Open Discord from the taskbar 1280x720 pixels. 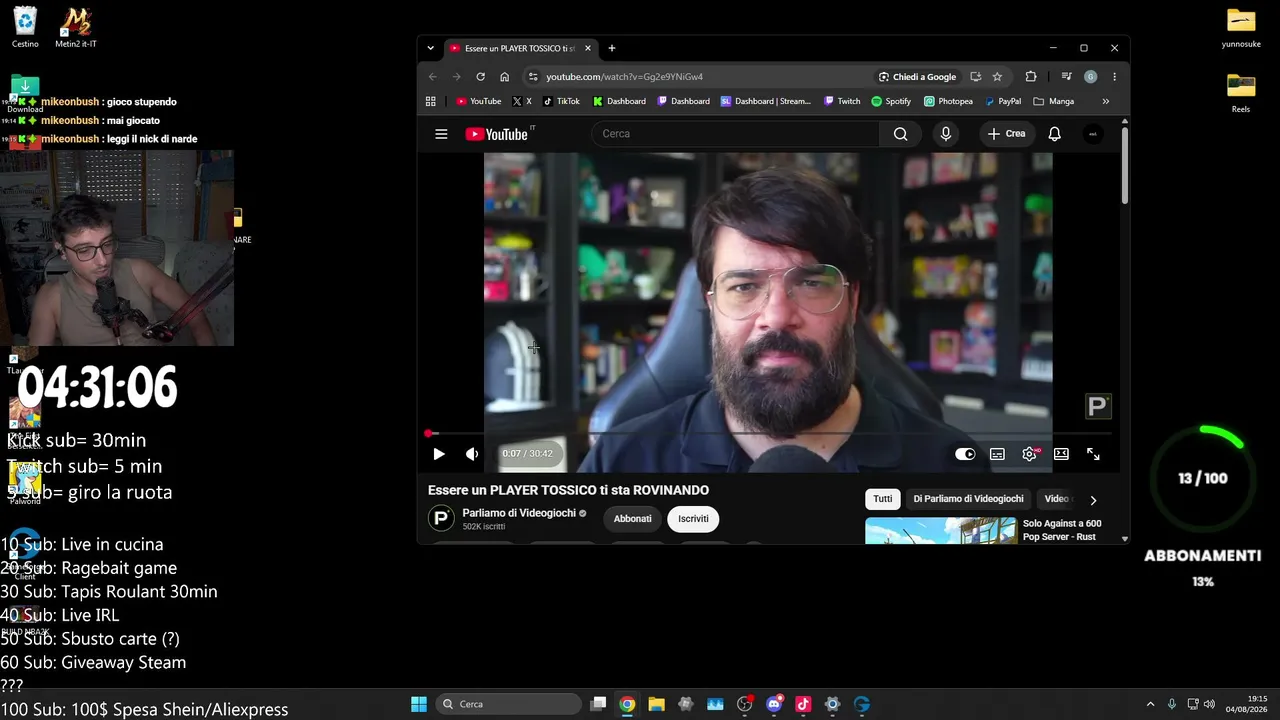(774, 704)
